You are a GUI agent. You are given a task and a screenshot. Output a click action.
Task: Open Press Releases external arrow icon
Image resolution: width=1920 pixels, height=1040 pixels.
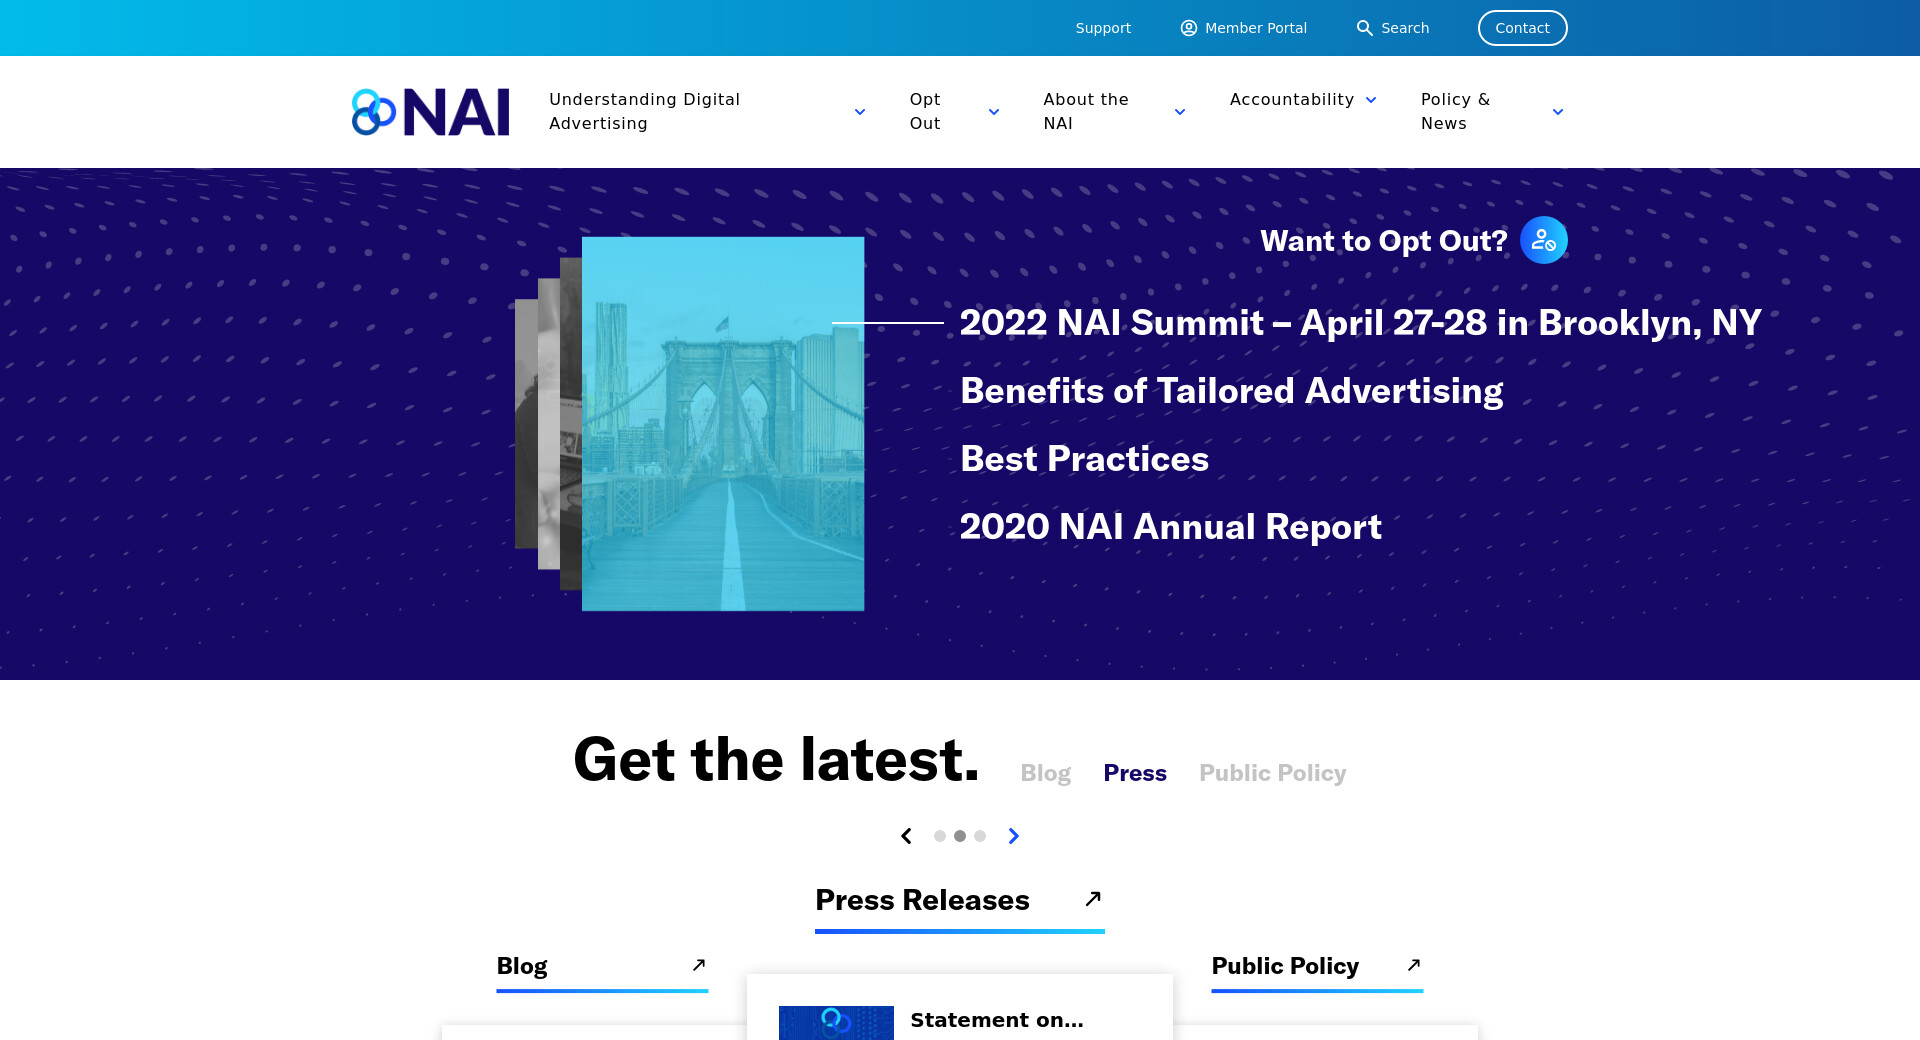(x=1093, y=899)
